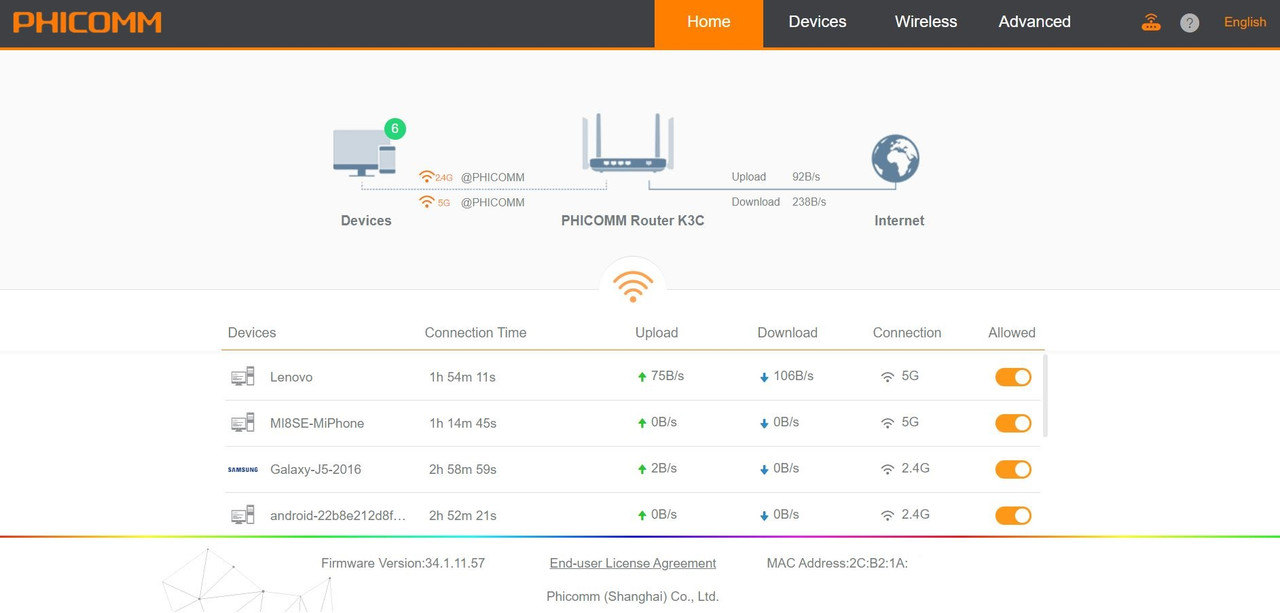This screenshot has height=613, width=1280.
Task: Select the Lenovo device name
Action: click(x=291, y=377)
